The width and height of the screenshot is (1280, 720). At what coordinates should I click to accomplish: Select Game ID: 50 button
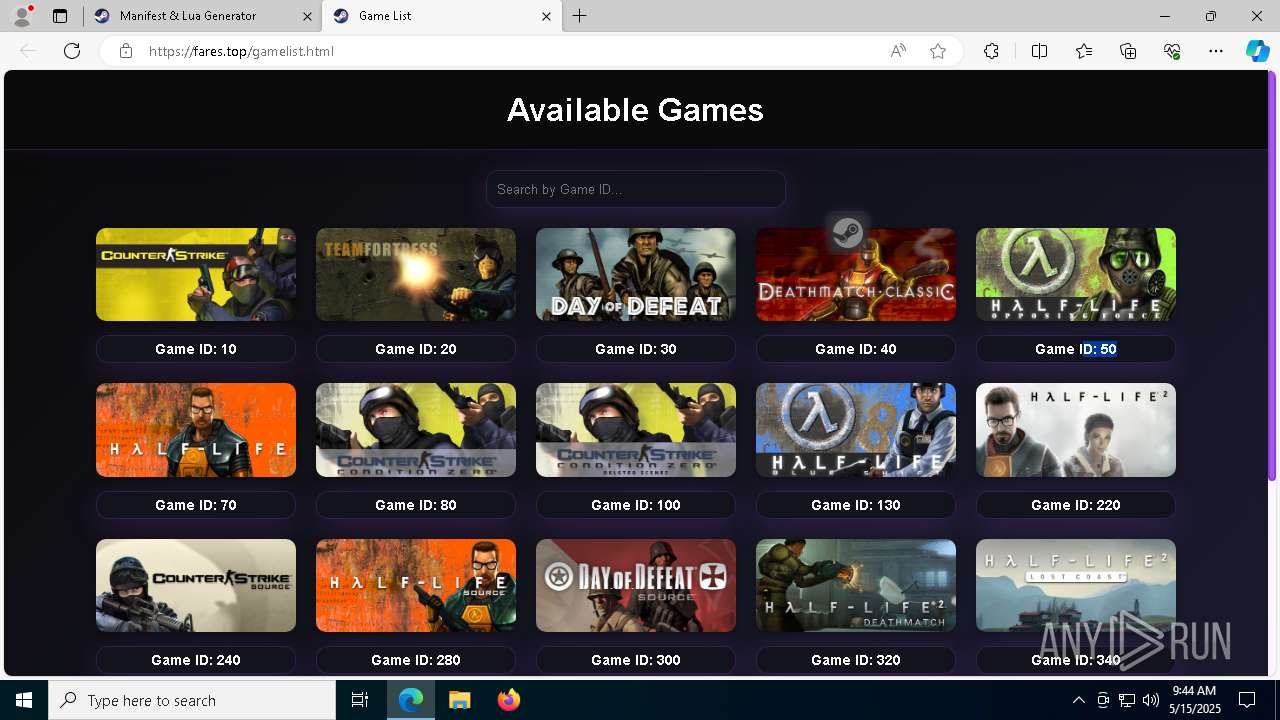pyautogui.click(x=1076, y=349)
